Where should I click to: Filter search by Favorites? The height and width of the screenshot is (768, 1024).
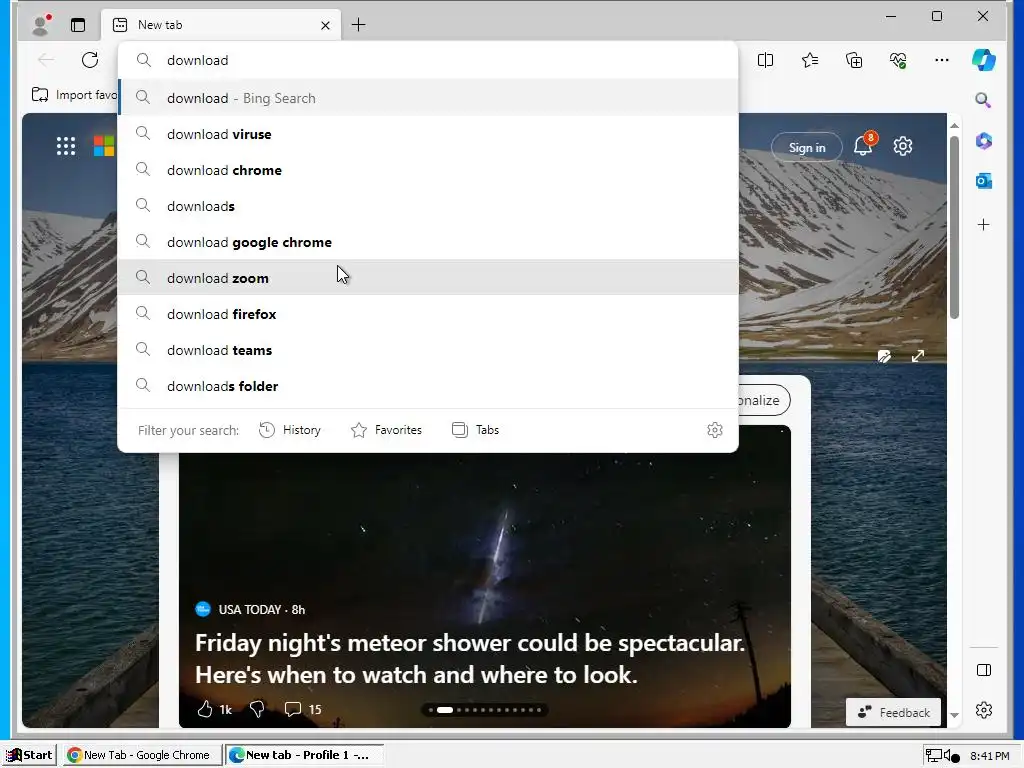click(386, 430)
